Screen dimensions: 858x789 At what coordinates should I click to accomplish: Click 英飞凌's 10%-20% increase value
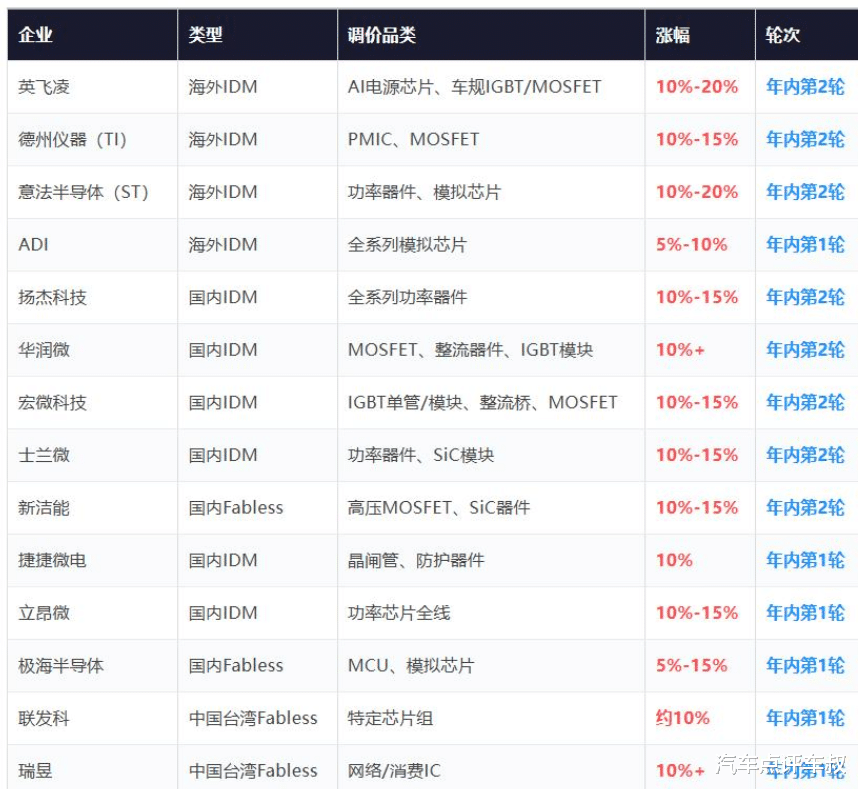pos(697,87)
